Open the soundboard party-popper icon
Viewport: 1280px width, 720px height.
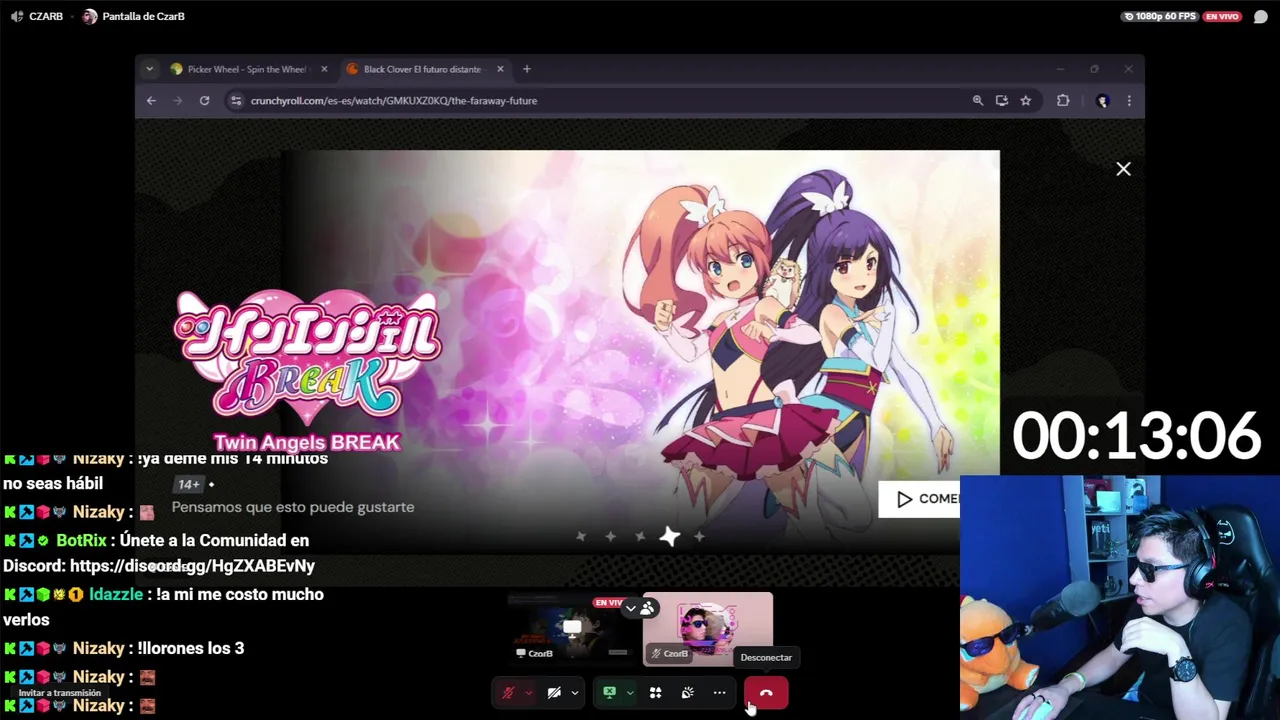pos(687,693)
